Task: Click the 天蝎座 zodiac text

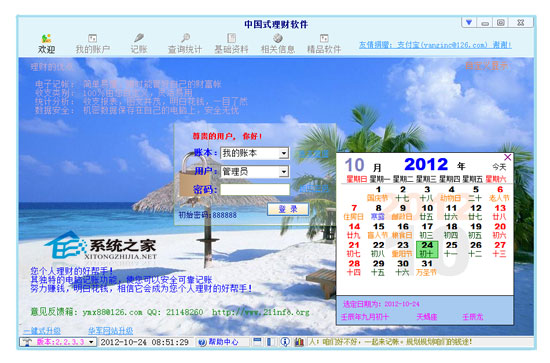Action: pyautogui.click(x=427, y=317)
